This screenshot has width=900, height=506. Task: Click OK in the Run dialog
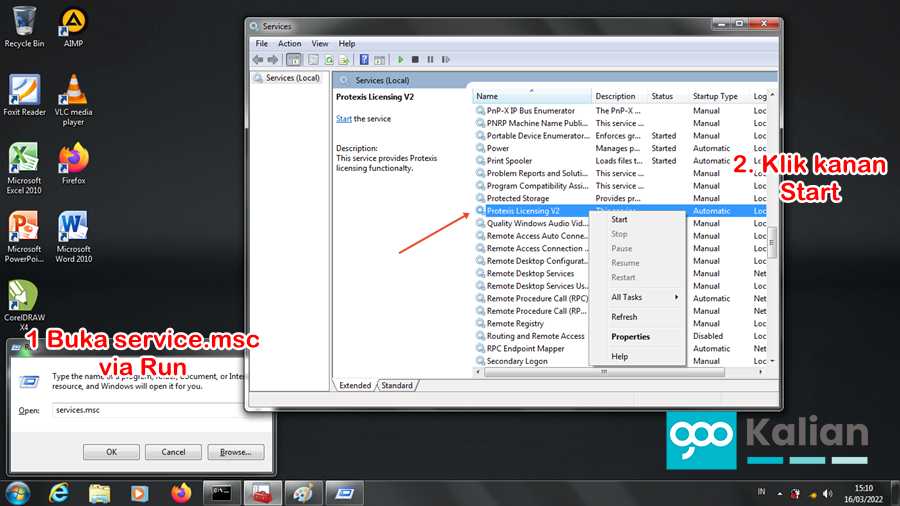pyautogui.click(x=112, y=452)
